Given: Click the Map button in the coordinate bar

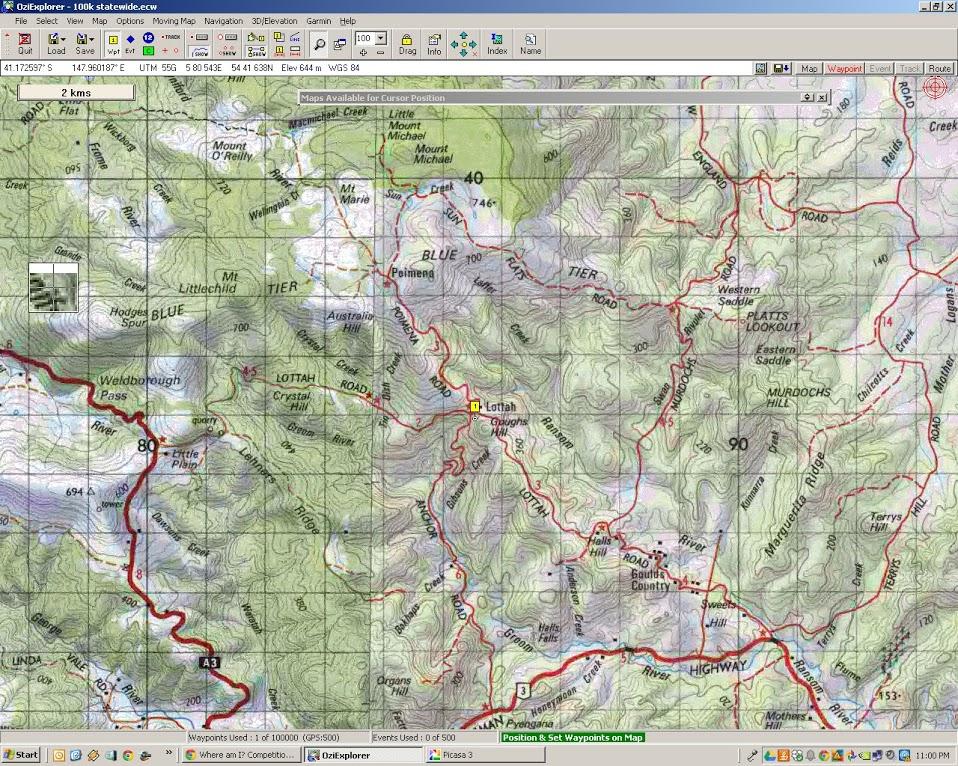Looking at the screenshot, I should 809,69.
